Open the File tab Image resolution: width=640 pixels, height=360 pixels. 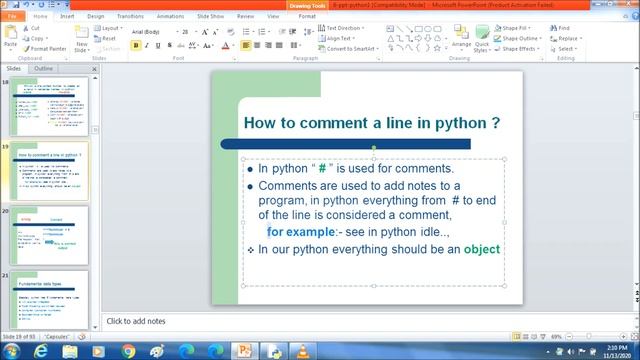pos(13,16)
